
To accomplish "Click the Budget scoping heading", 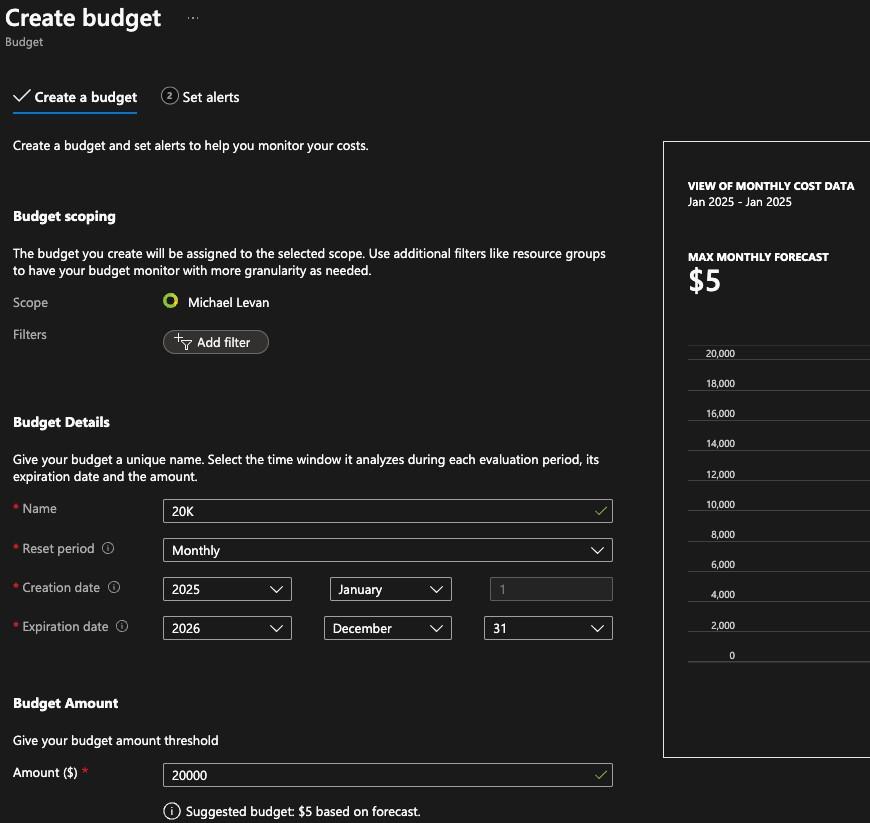I will tap(64, 216).
